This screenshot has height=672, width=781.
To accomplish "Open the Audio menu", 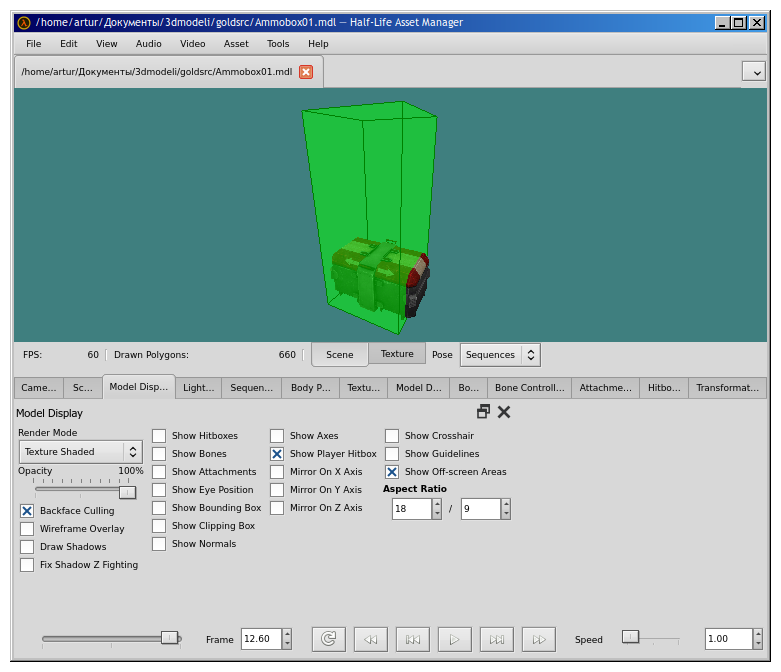I will (148, 44).
